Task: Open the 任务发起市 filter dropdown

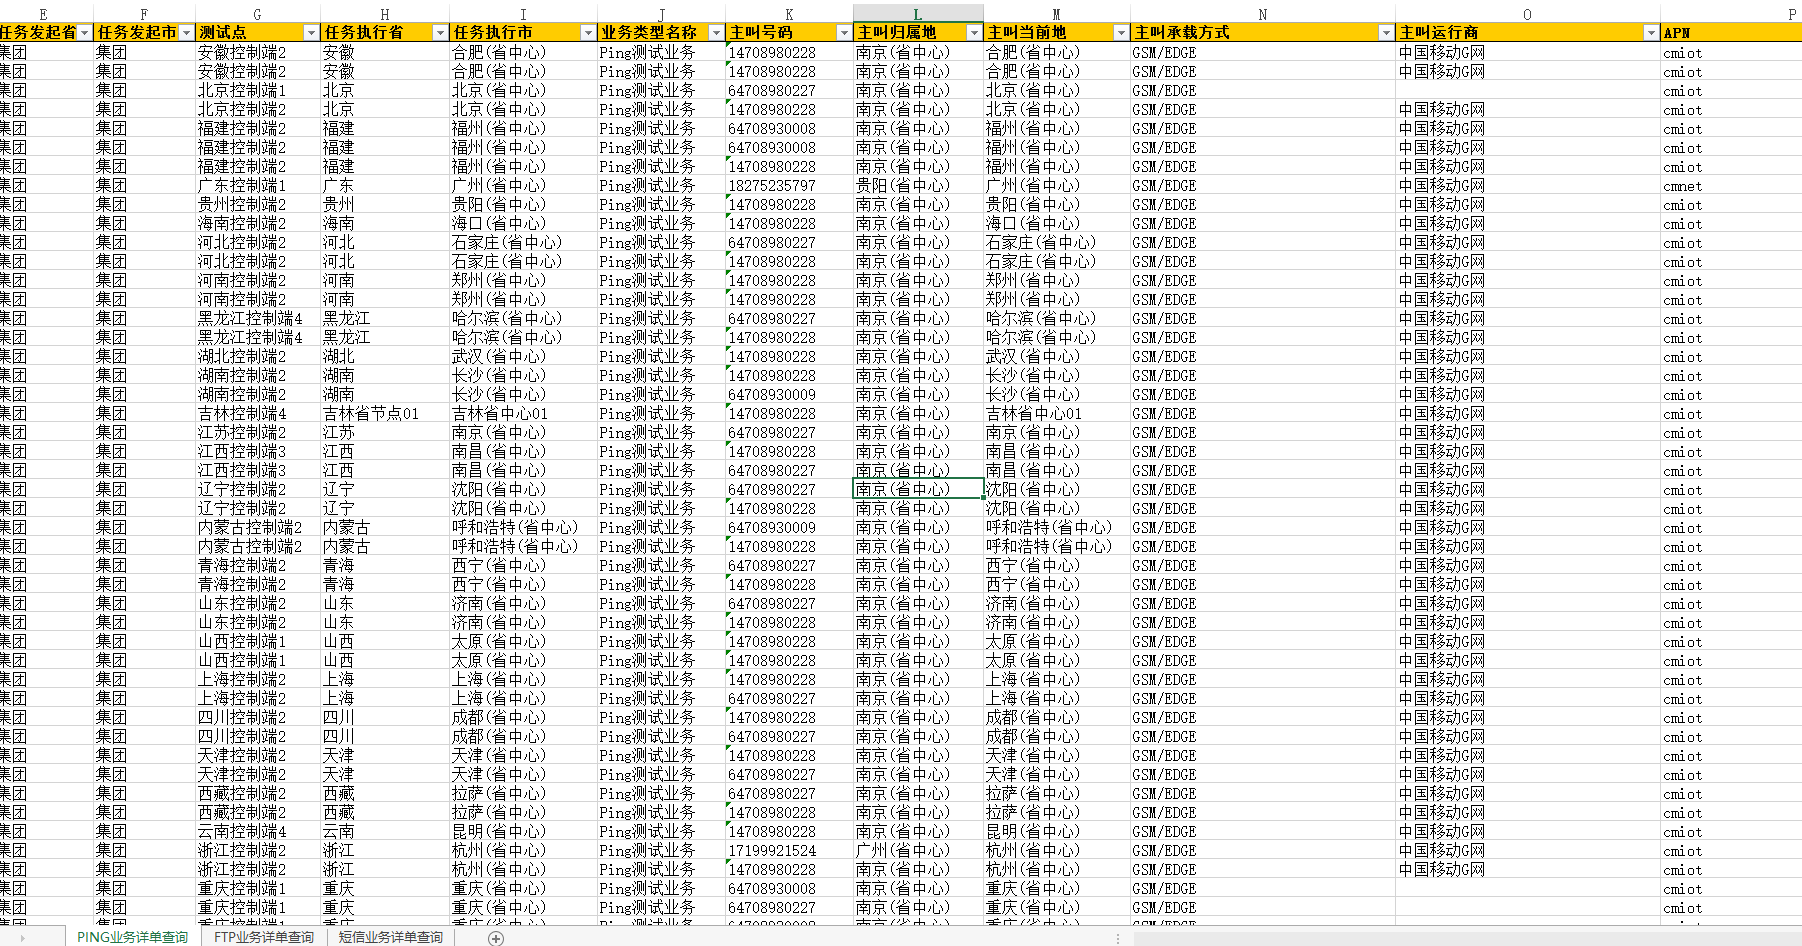Action: [186, 33]
